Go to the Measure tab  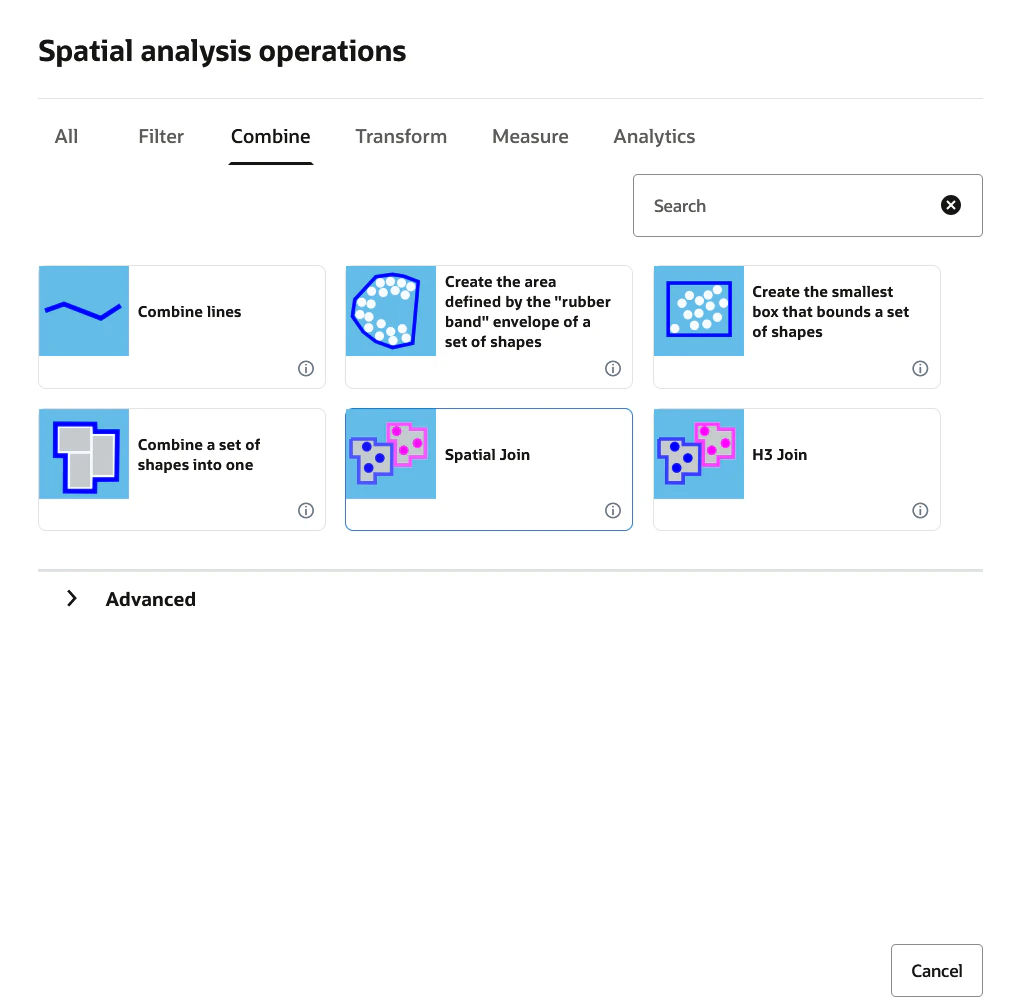tap(530, 136)
